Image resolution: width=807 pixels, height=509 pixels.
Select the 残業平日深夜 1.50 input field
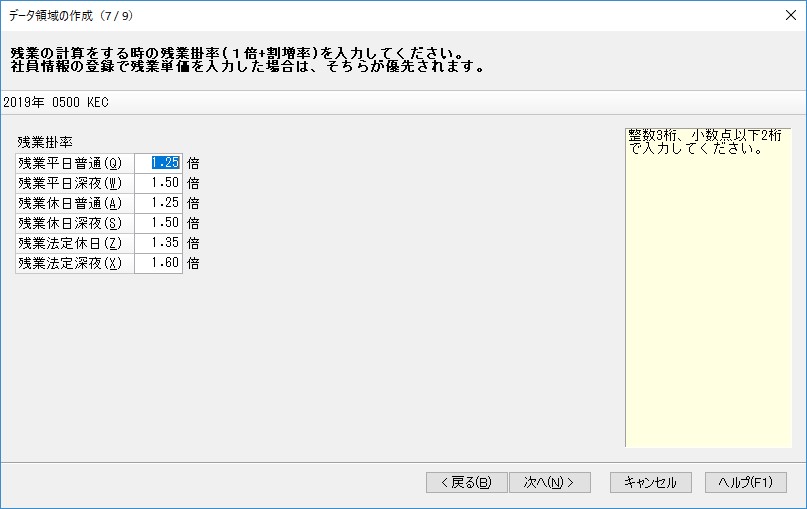(159, 183)
